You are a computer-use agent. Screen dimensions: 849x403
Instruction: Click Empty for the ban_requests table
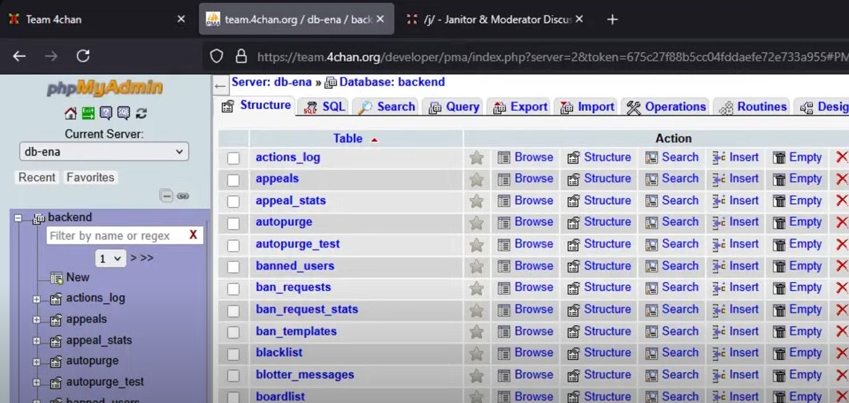point(797,288)
